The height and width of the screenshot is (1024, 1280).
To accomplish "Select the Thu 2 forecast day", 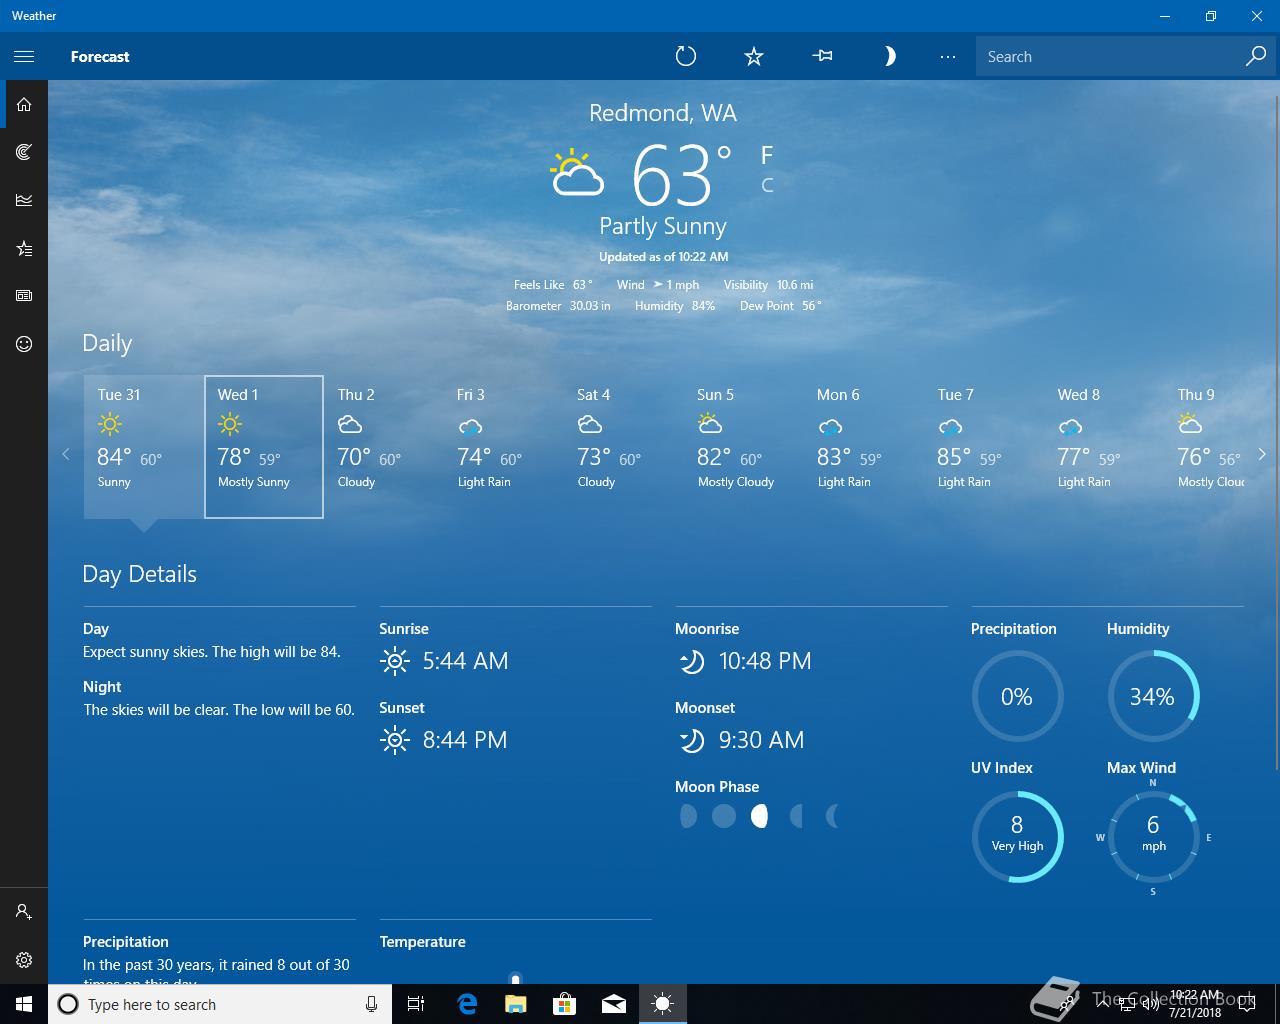I will click(384, 447).
